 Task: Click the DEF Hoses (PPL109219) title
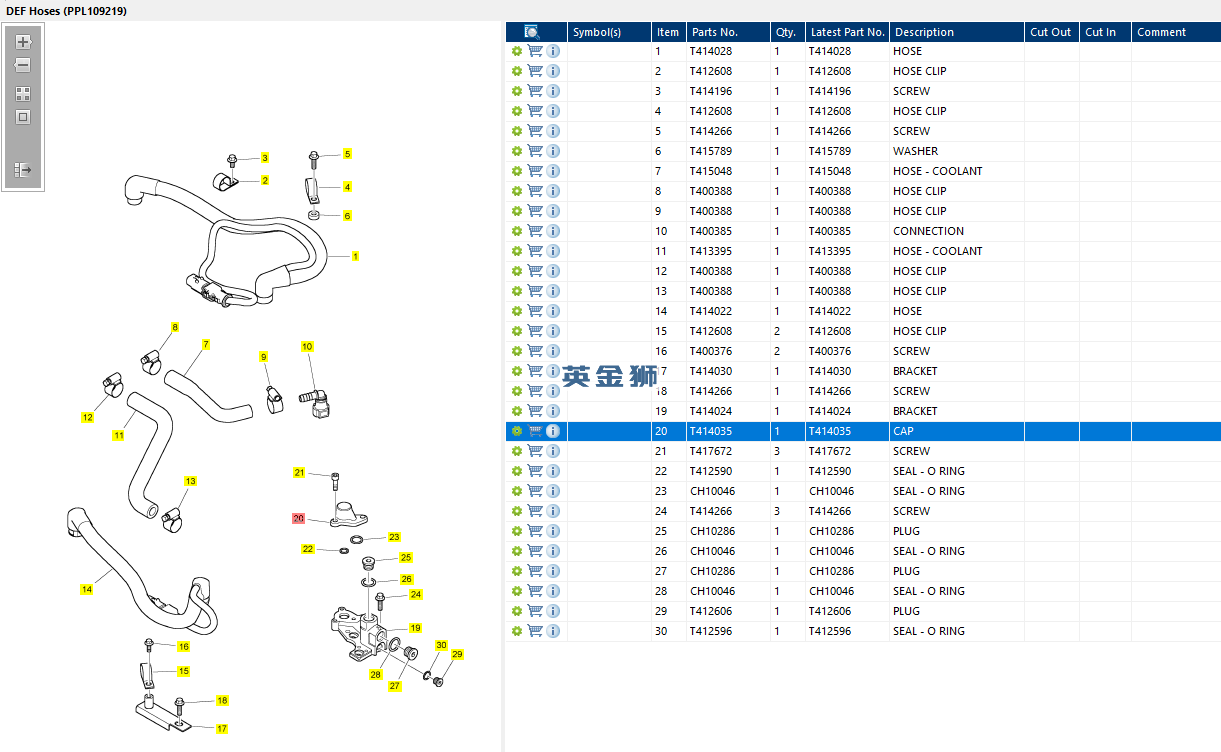67,11
